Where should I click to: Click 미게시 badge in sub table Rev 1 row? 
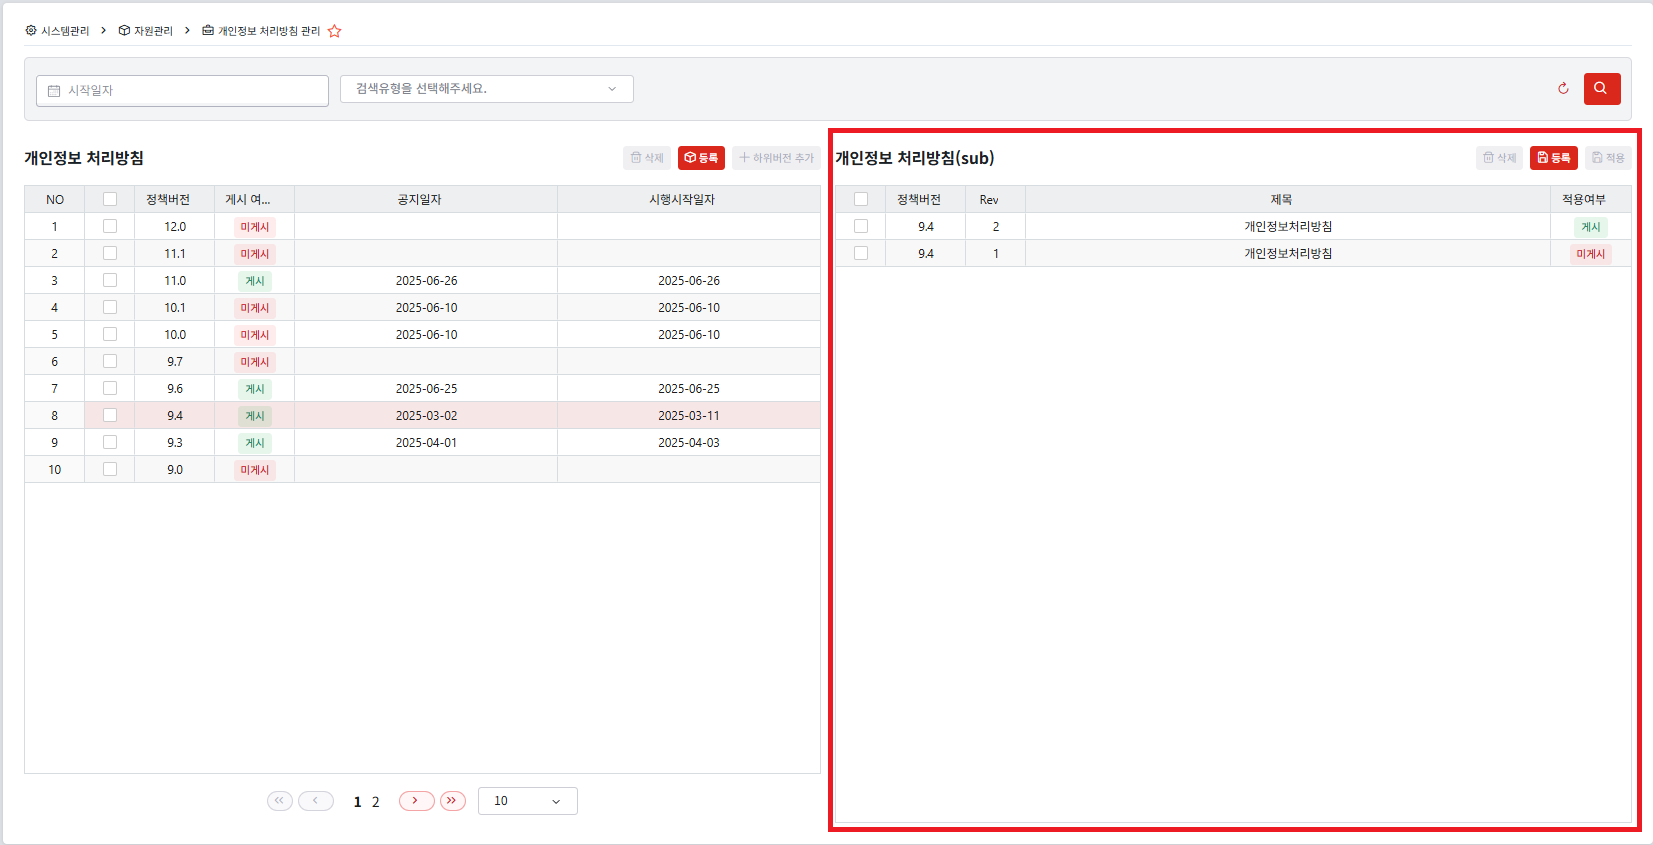[x=1591, y=254]
